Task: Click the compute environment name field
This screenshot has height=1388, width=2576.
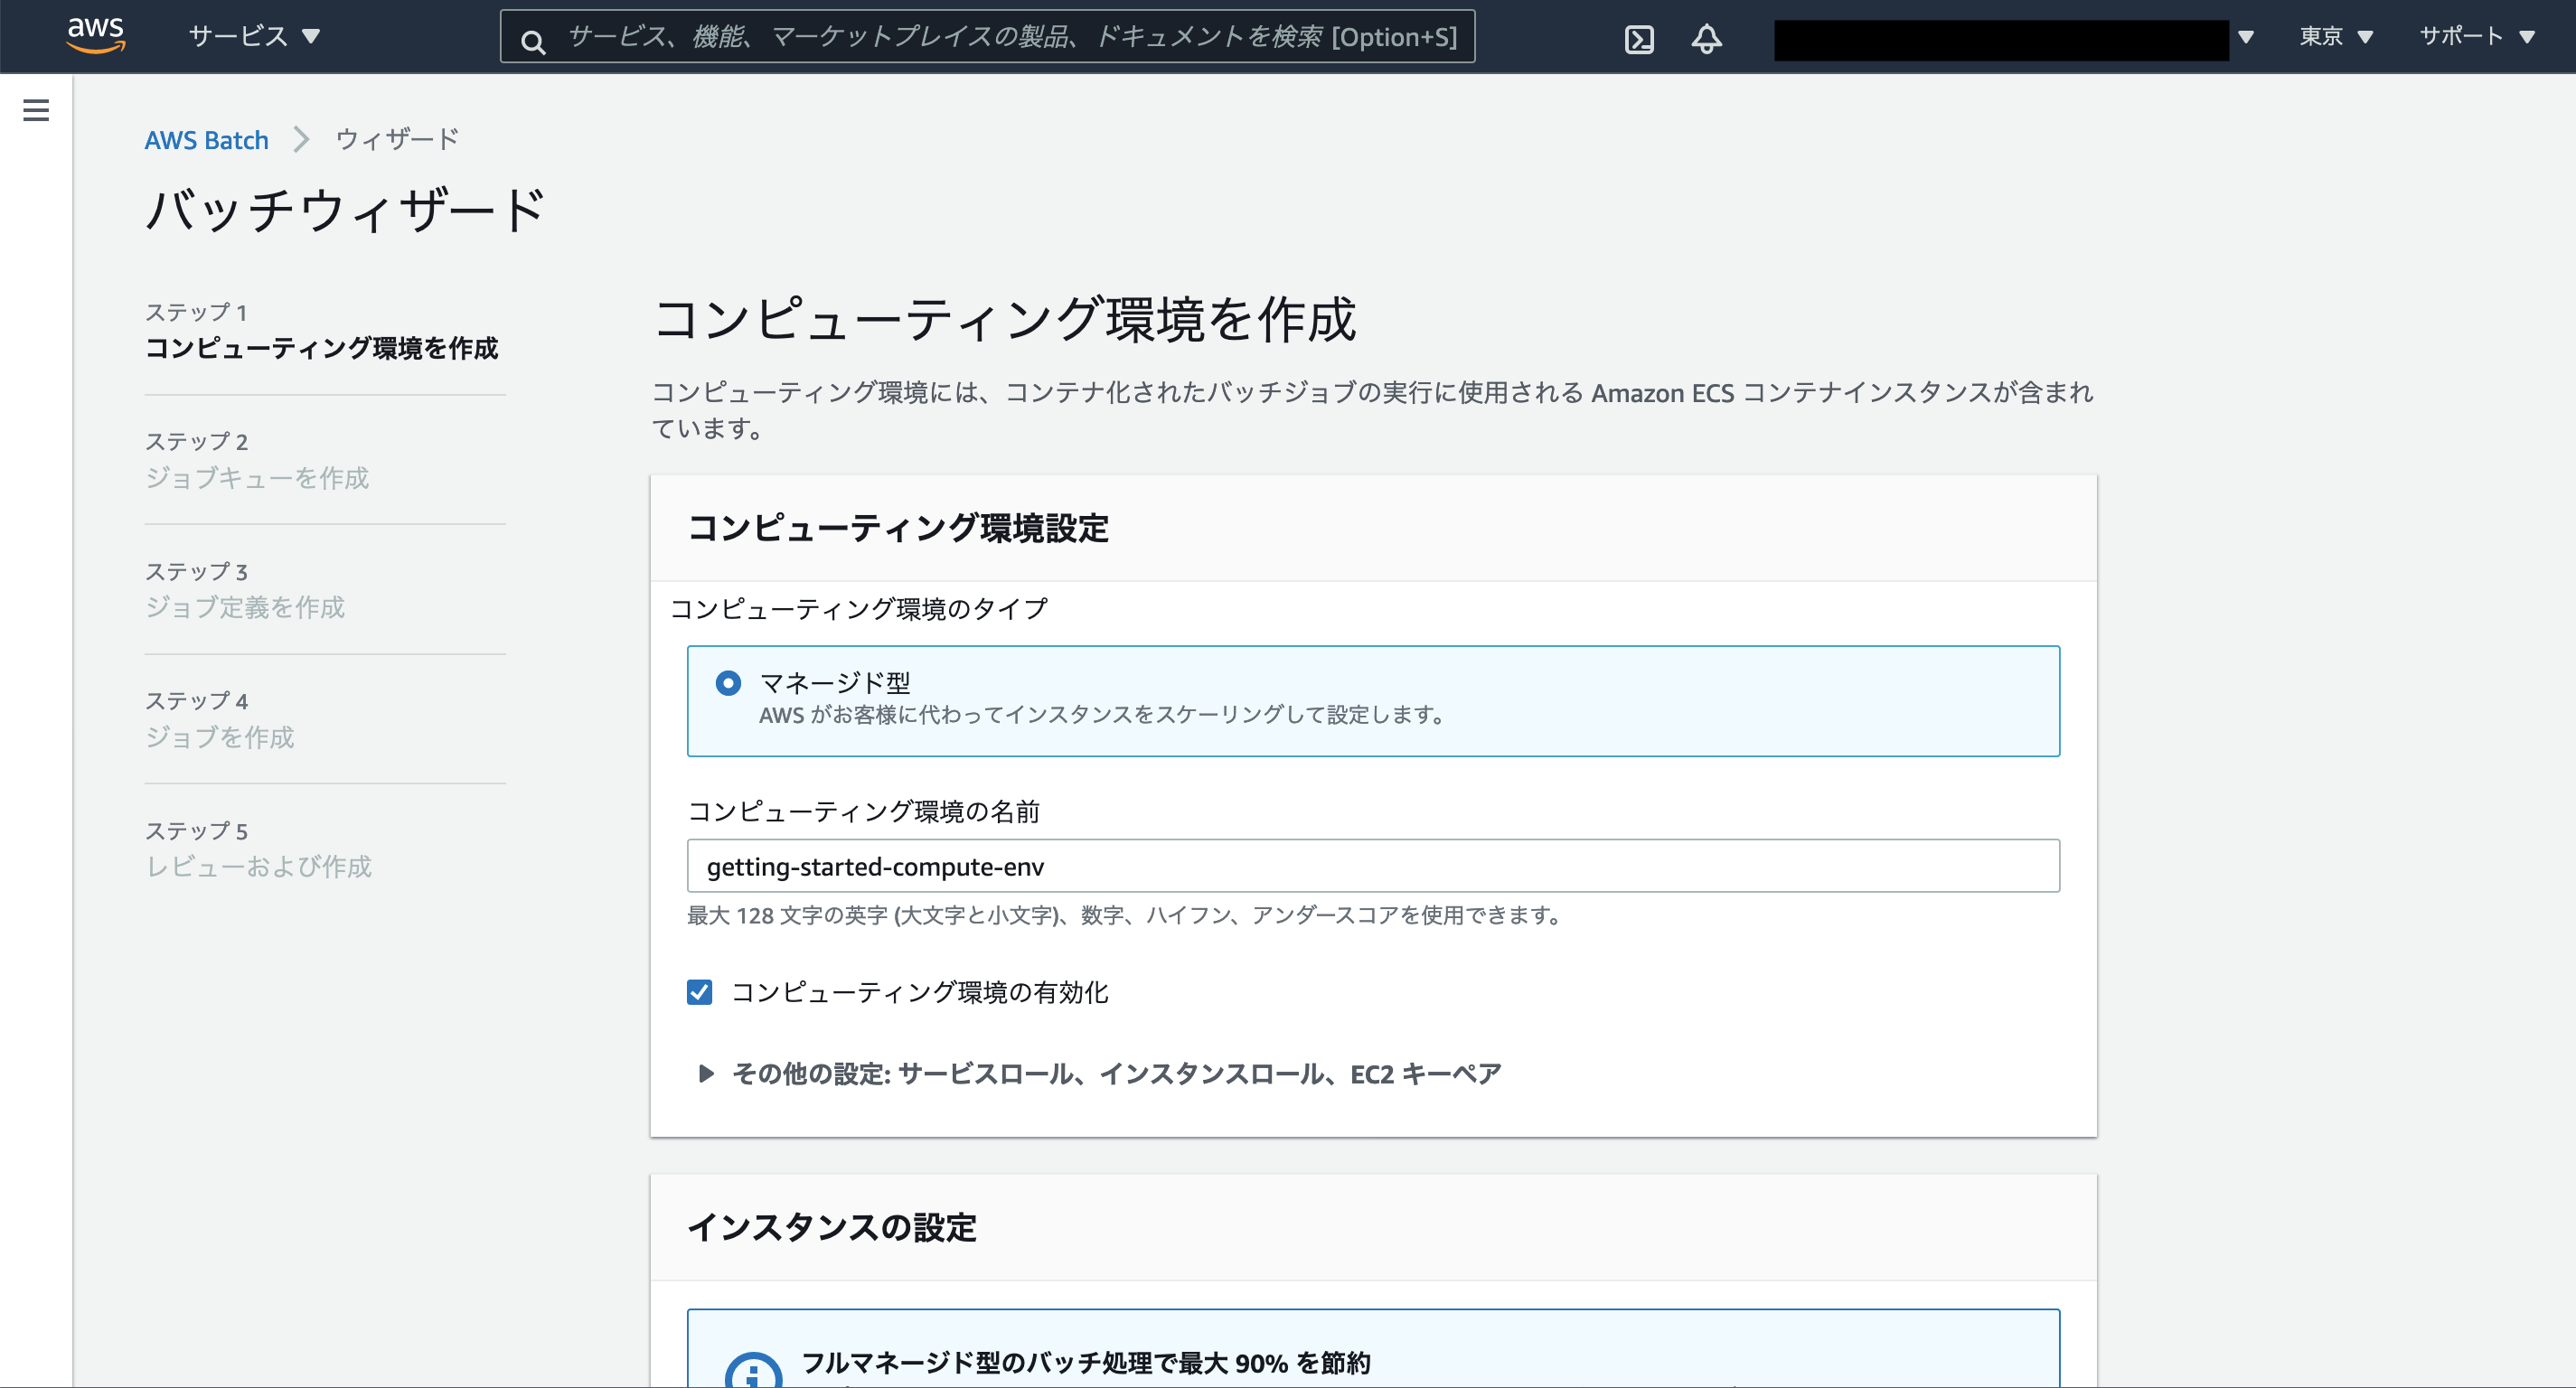Action: click(x=1373, y=866)
